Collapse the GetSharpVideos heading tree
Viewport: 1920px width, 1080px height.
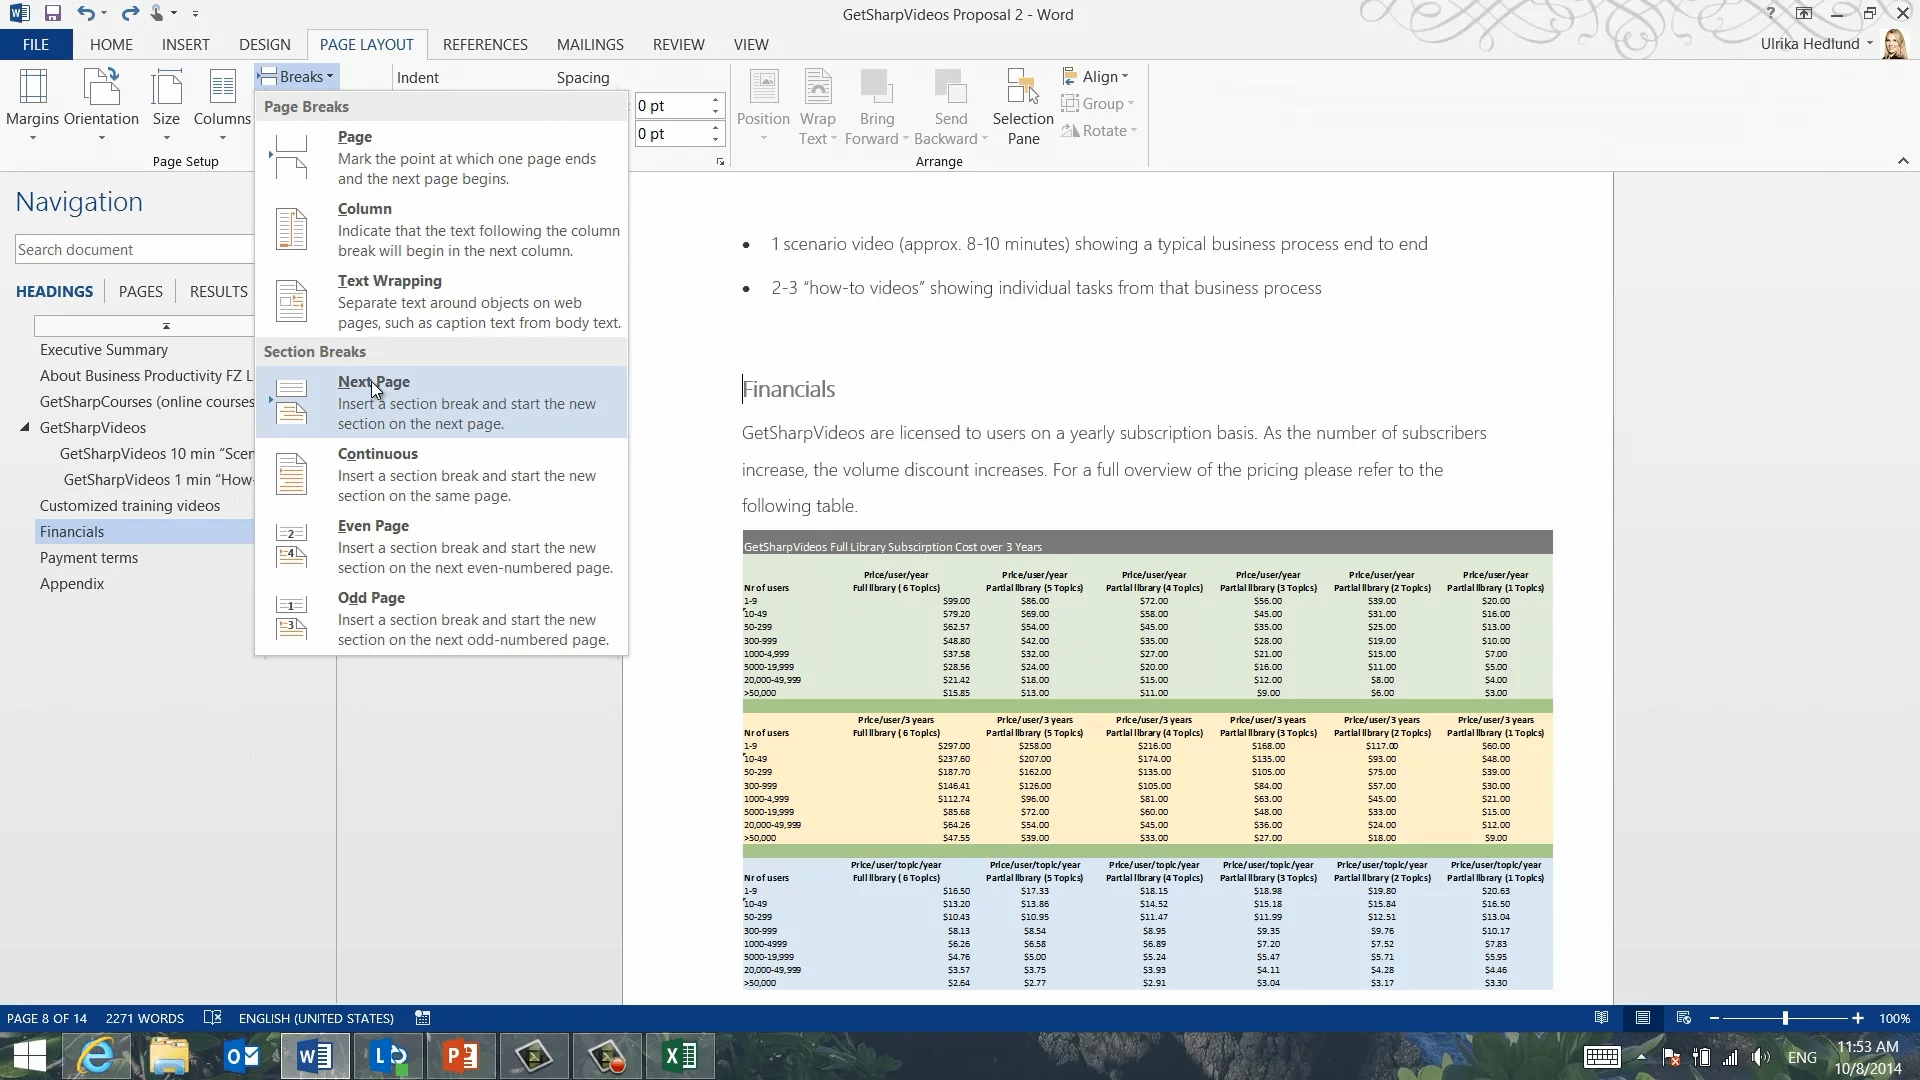click(x=25, y=428)
